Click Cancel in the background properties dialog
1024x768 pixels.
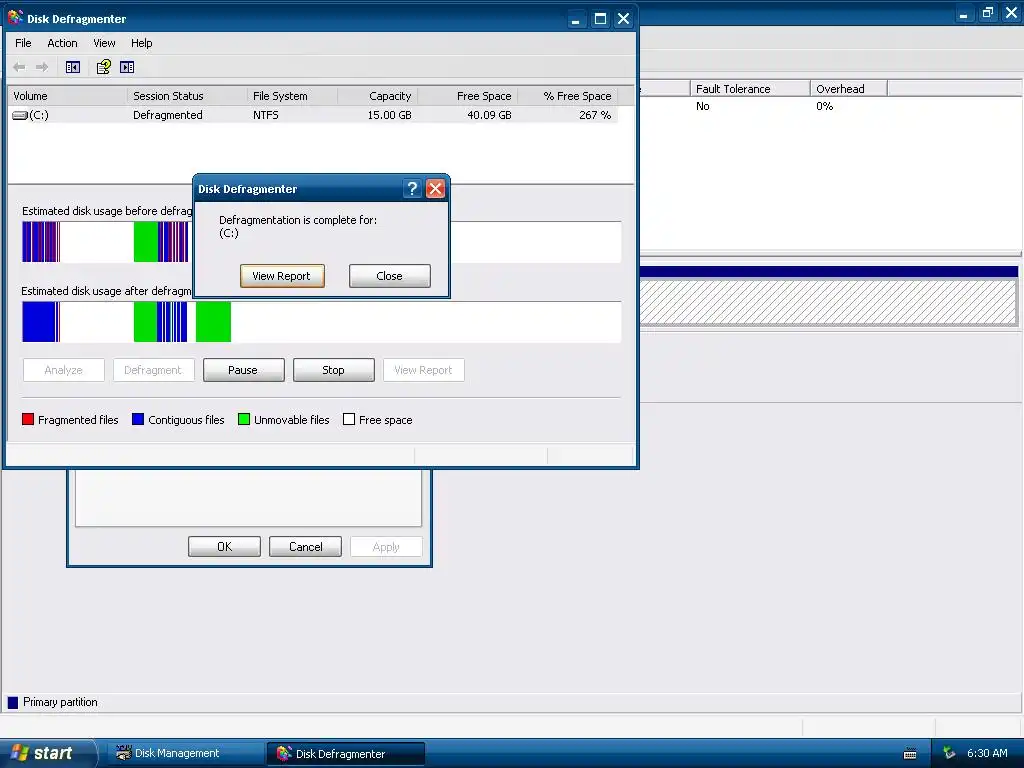pyautogui.click(x=305, y=547)
